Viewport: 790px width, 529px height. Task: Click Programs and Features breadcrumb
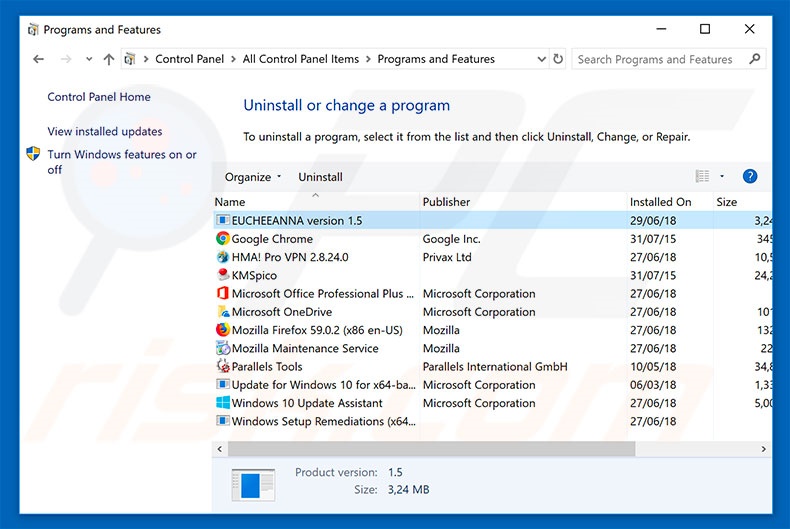coord(436,59)
